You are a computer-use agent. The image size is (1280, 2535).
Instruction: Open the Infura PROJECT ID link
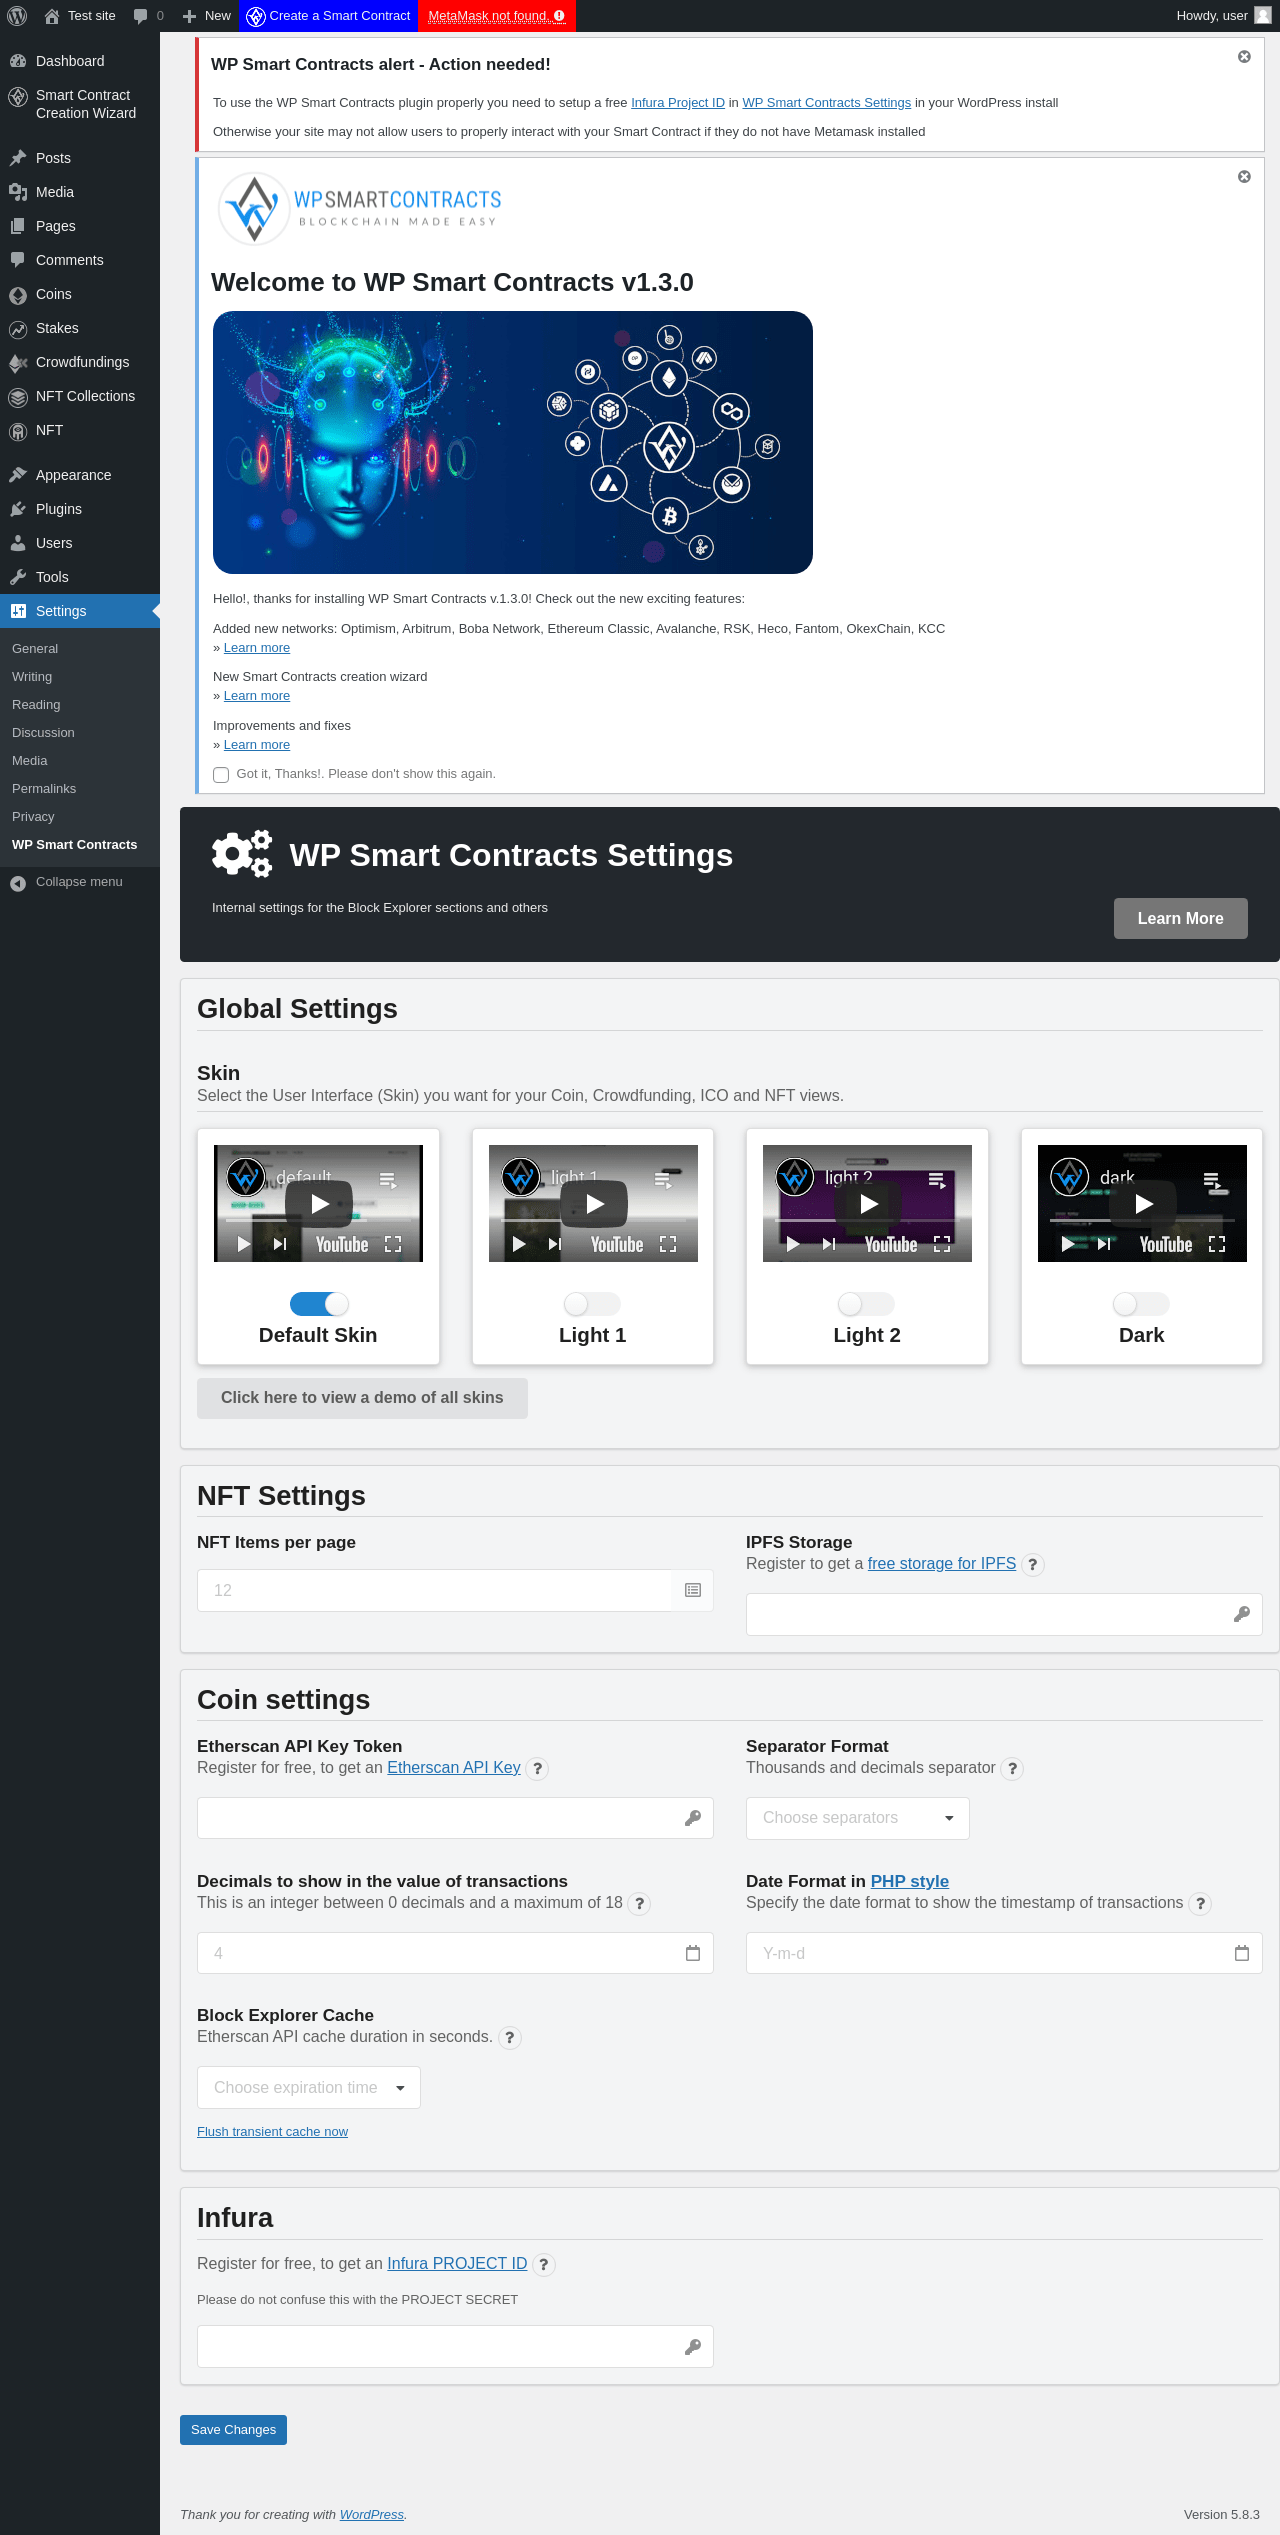click(x=457, y=2264)
